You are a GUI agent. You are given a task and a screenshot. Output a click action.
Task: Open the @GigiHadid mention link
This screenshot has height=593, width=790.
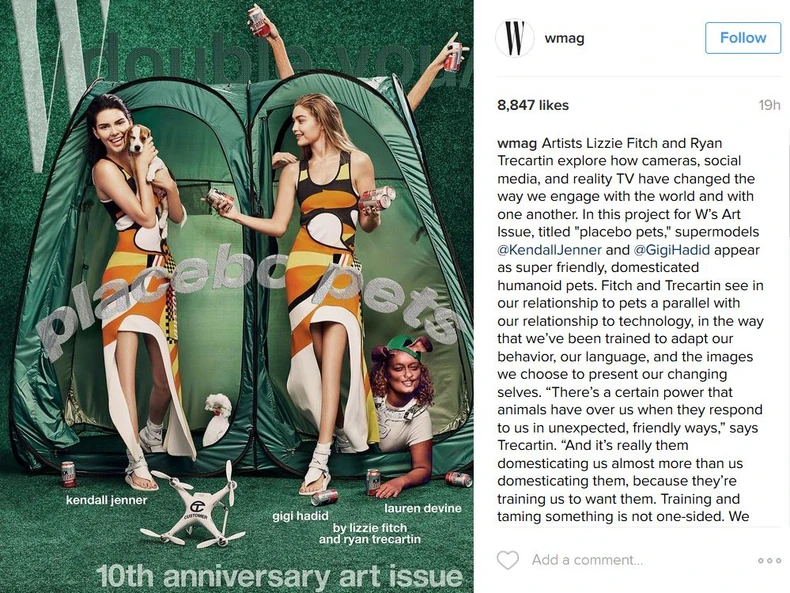coord(671,250)
